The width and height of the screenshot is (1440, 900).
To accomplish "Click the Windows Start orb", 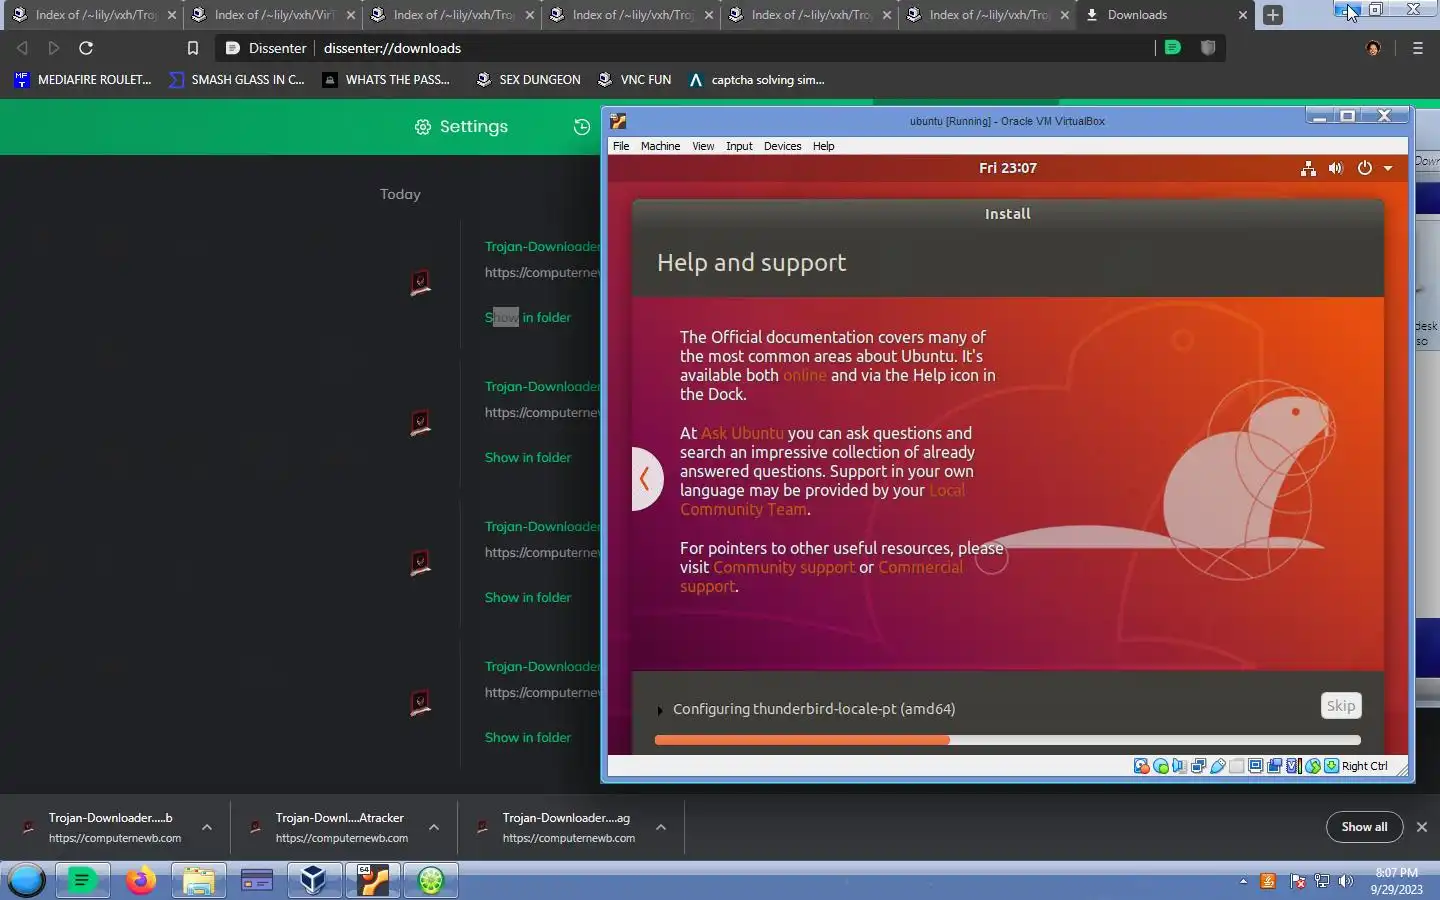I will 27,880.
